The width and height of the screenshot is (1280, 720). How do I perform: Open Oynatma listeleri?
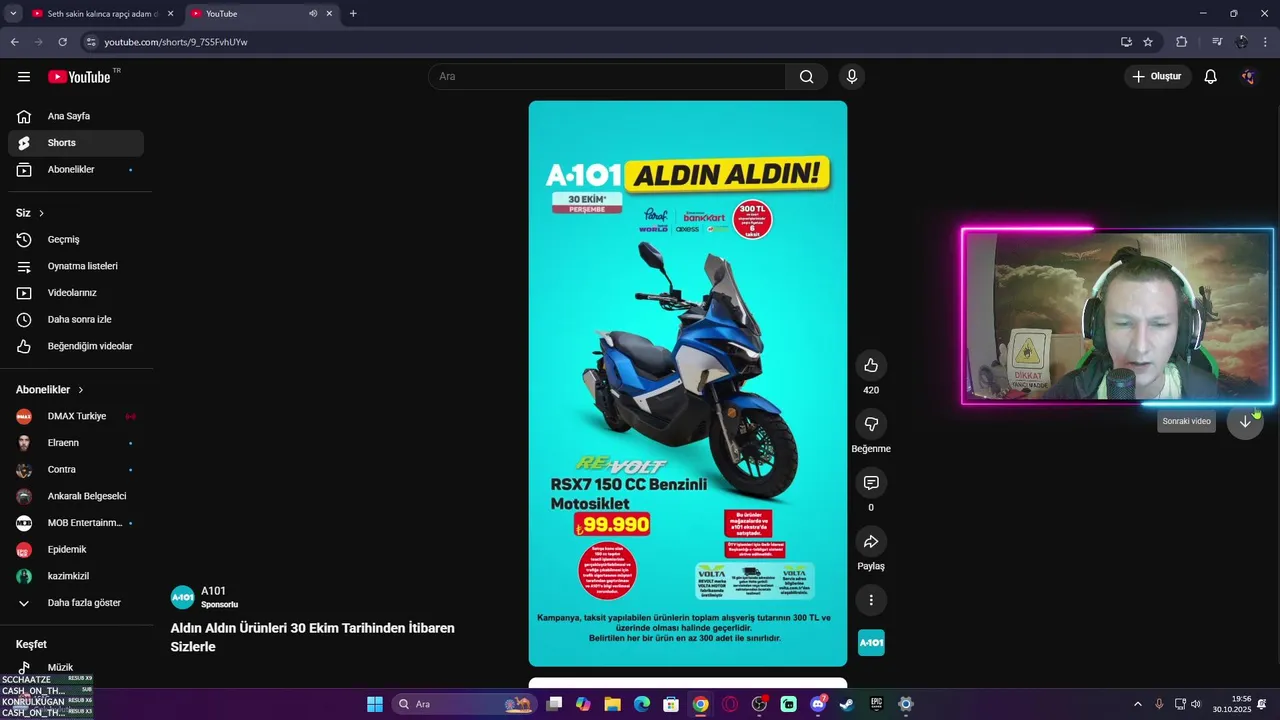point(76,266)
